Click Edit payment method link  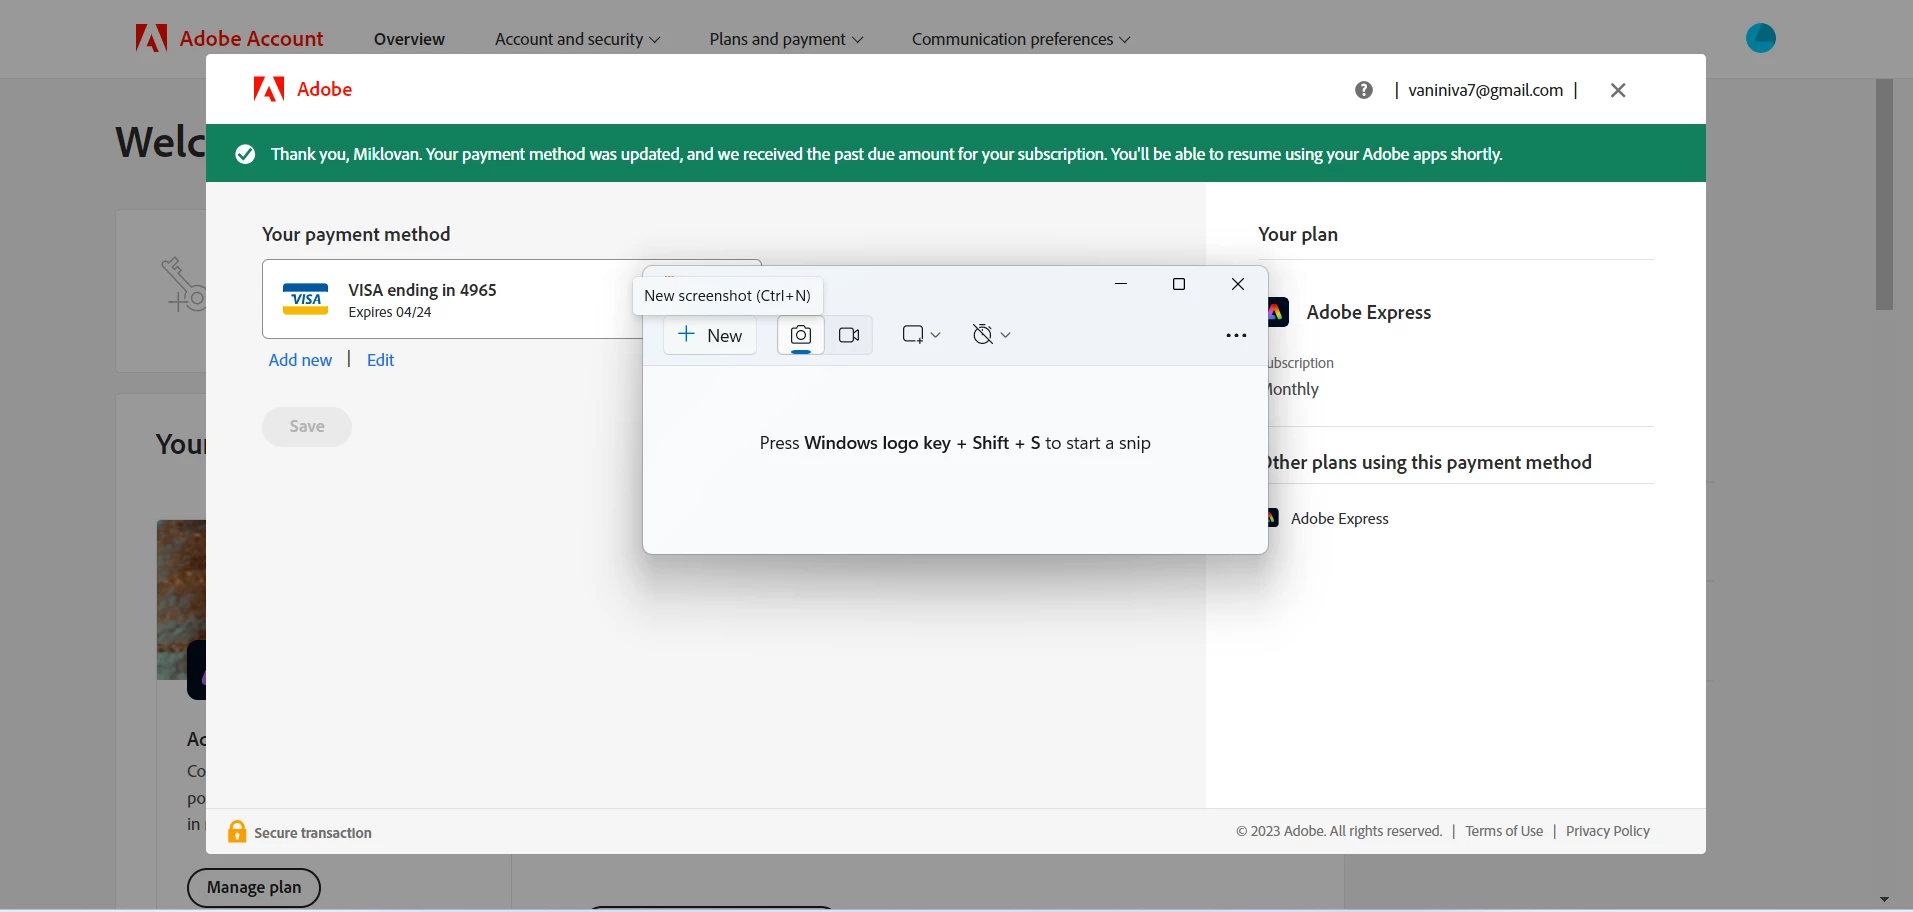point(380,360)
